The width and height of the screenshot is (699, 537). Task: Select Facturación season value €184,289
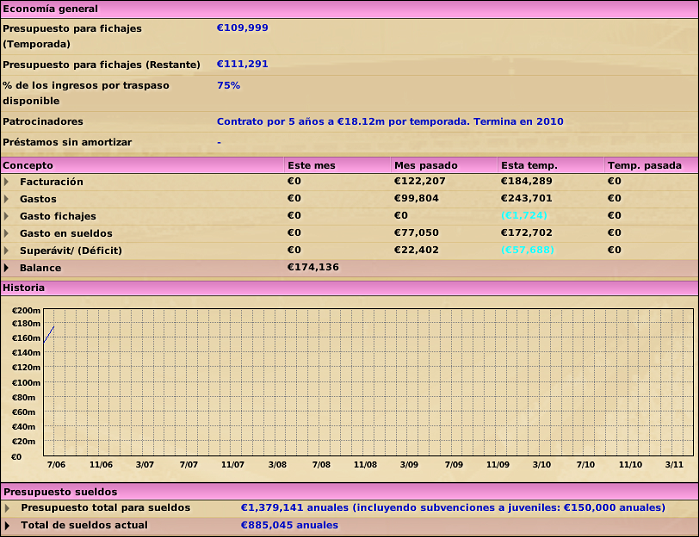coord(526,181)
